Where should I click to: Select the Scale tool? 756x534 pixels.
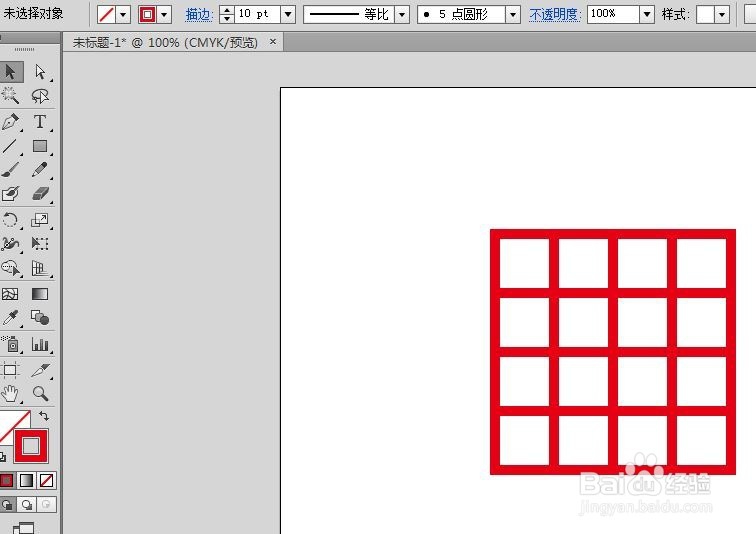click(x=40, y=220)
